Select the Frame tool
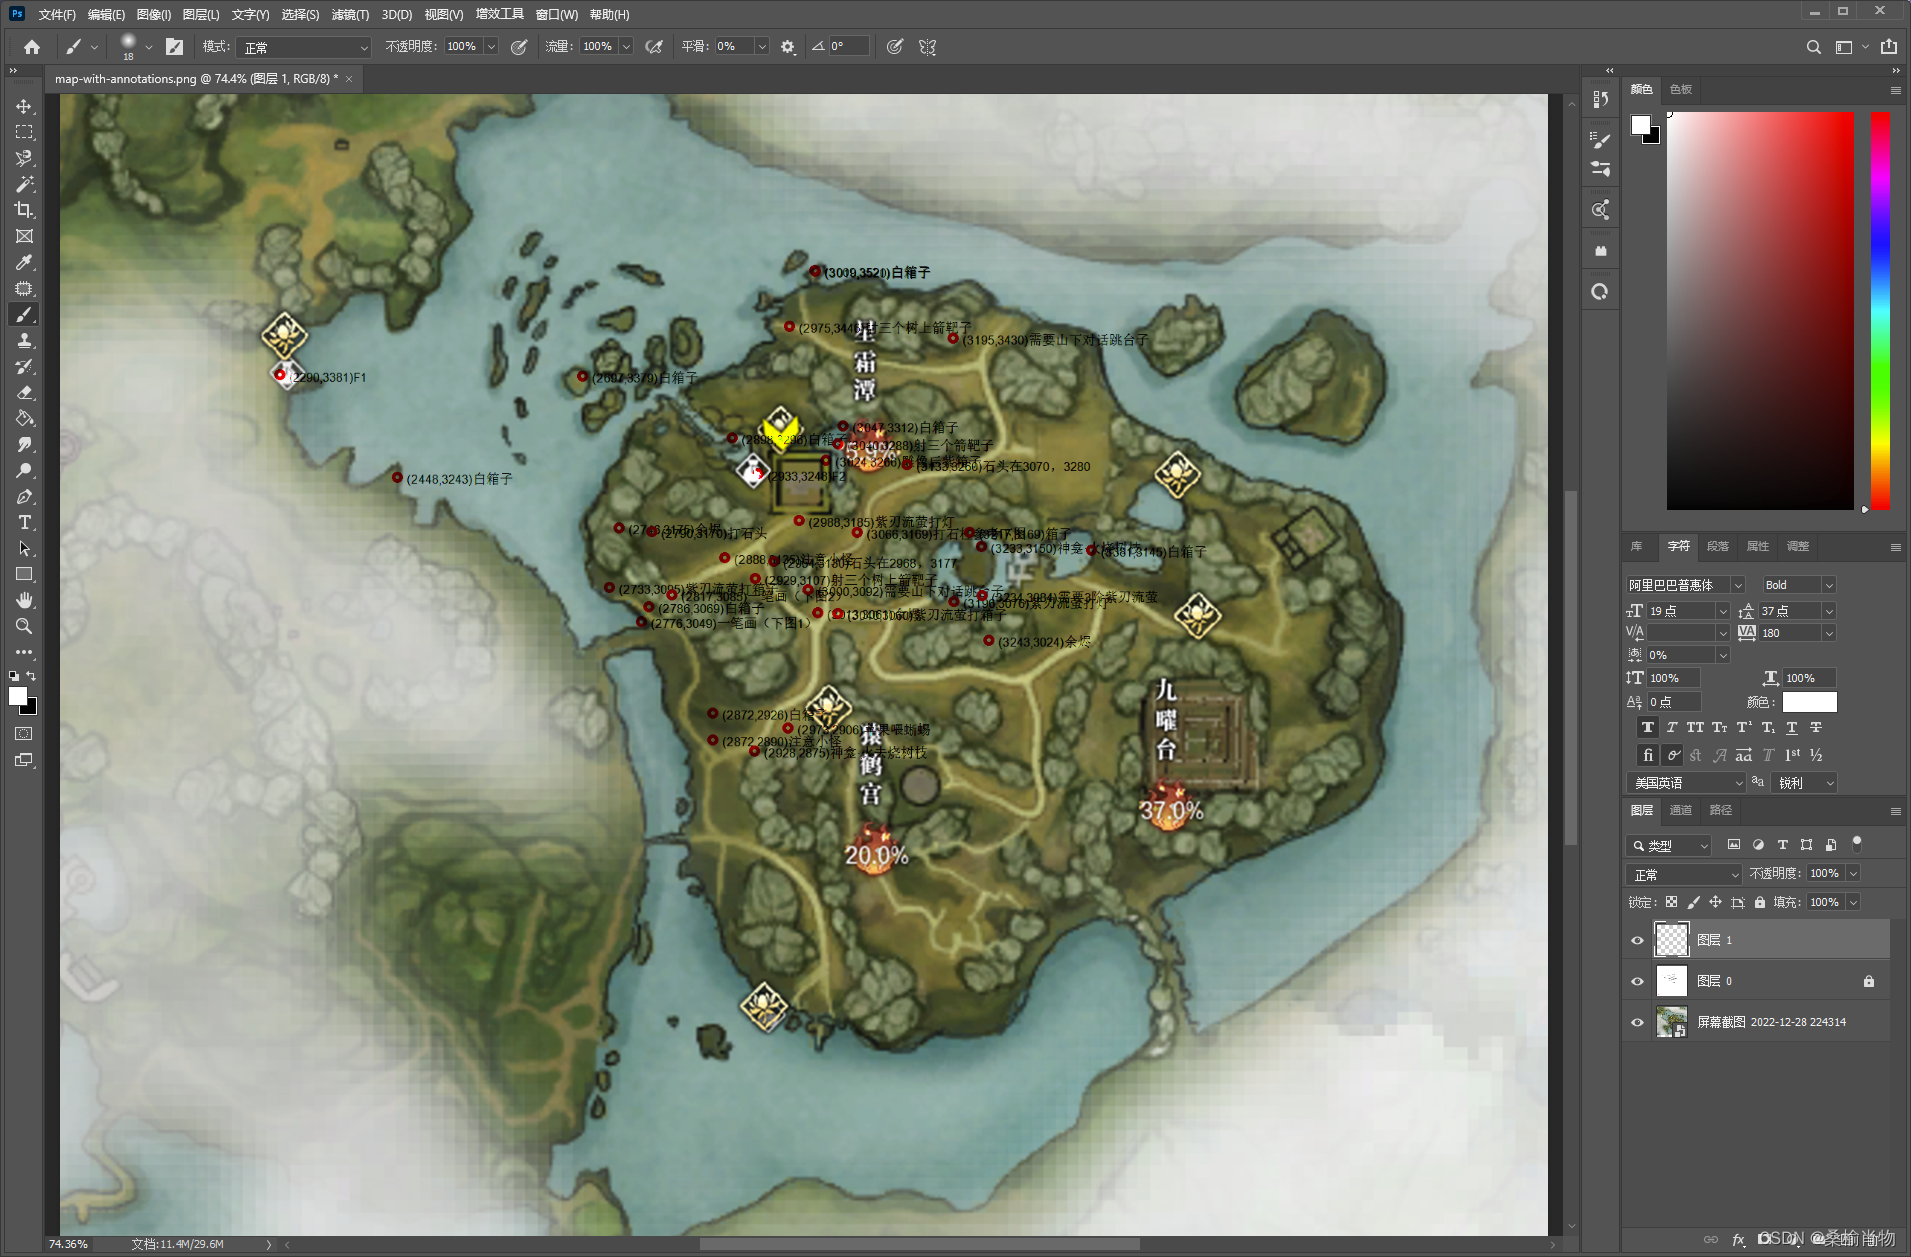This screenshot has height=1257, width=1911. (24, 236)
